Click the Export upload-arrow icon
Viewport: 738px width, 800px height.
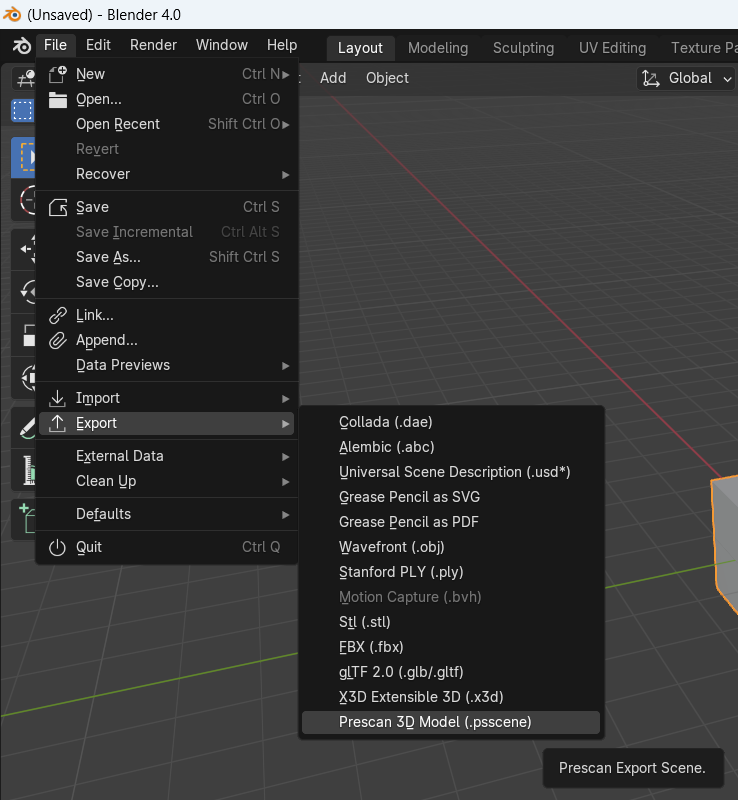coord(58,423)
